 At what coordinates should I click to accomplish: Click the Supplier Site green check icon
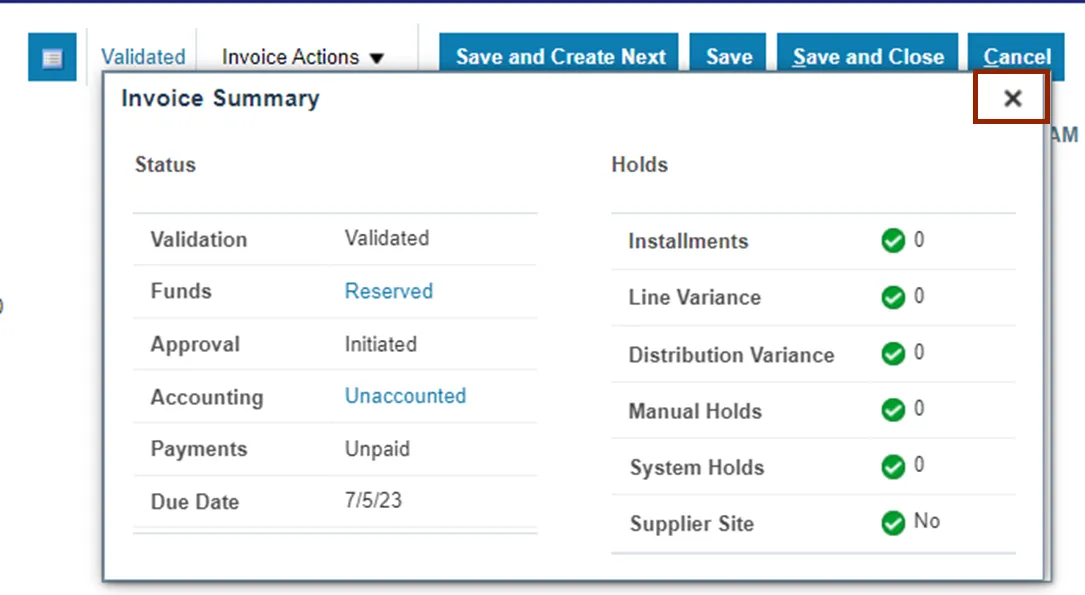click(x=893, y=523)
